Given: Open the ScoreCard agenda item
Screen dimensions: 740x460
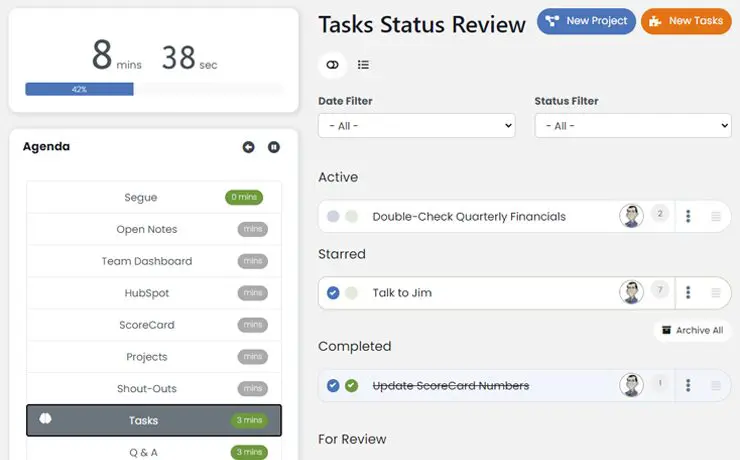Looking at the screenshot, I should point(154,325).
